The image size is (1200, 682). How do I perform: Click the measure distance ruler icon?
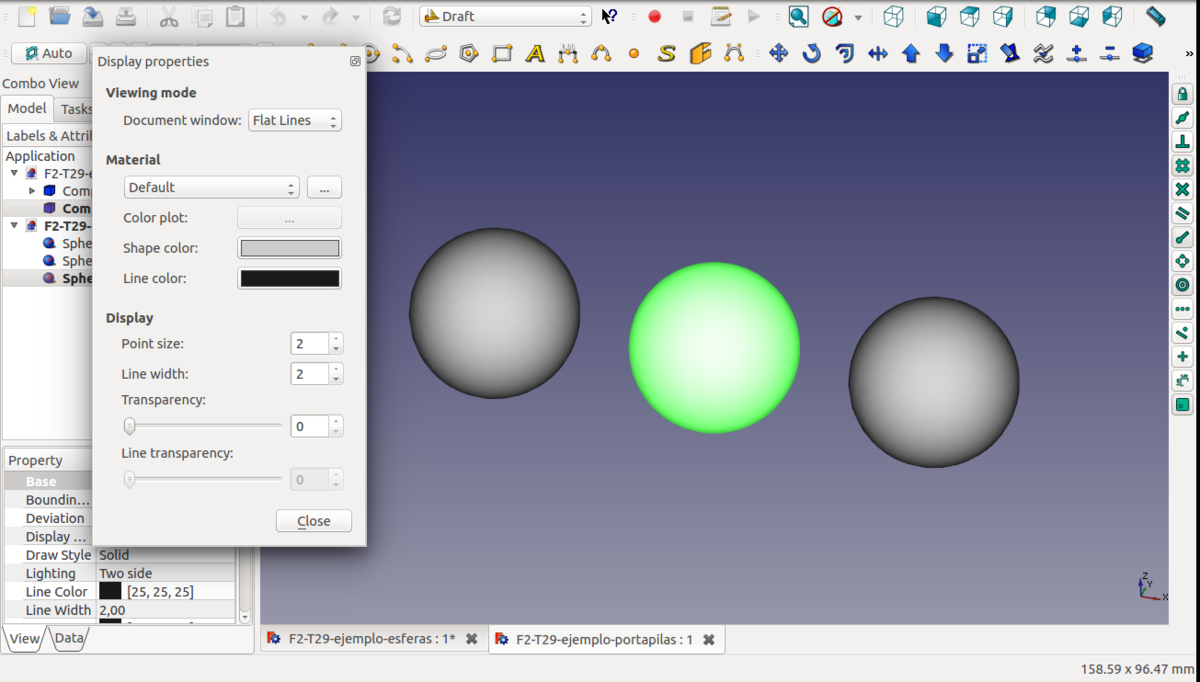pyautogui.click(x=1155, y=17)
